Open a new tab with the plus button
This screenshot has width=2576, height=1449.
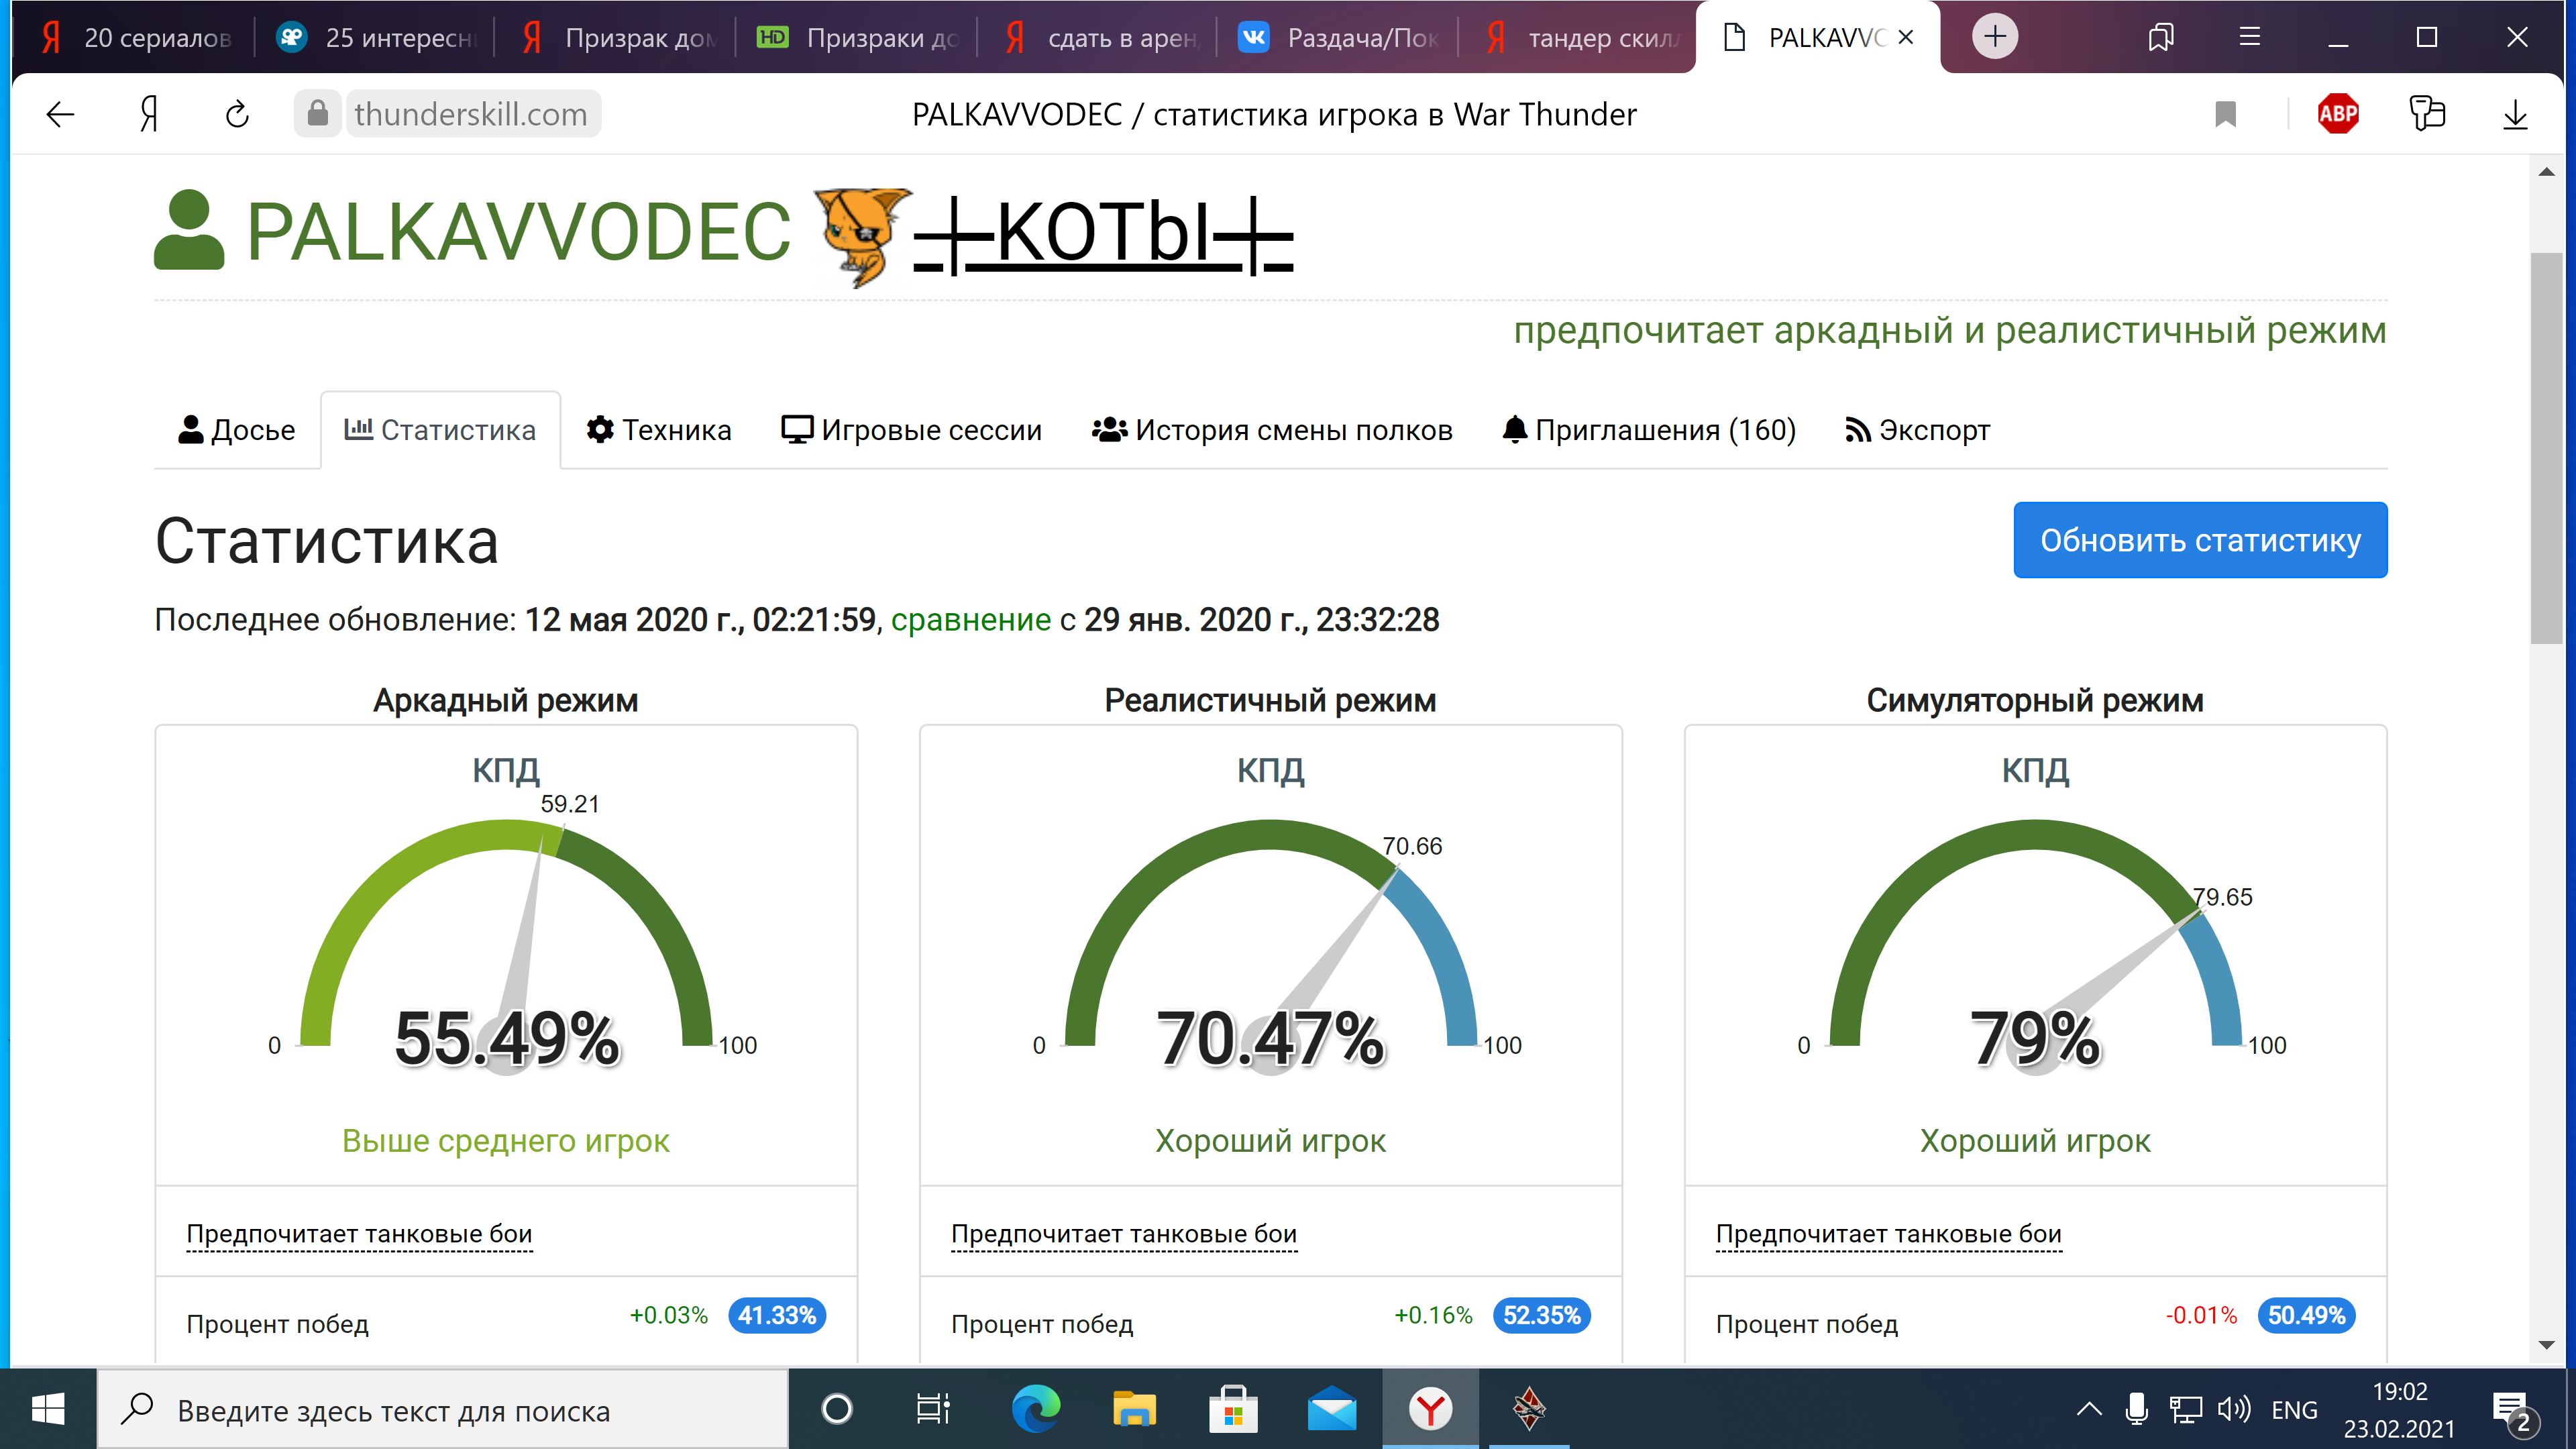pyautogui.click(x=1994, y=37)
